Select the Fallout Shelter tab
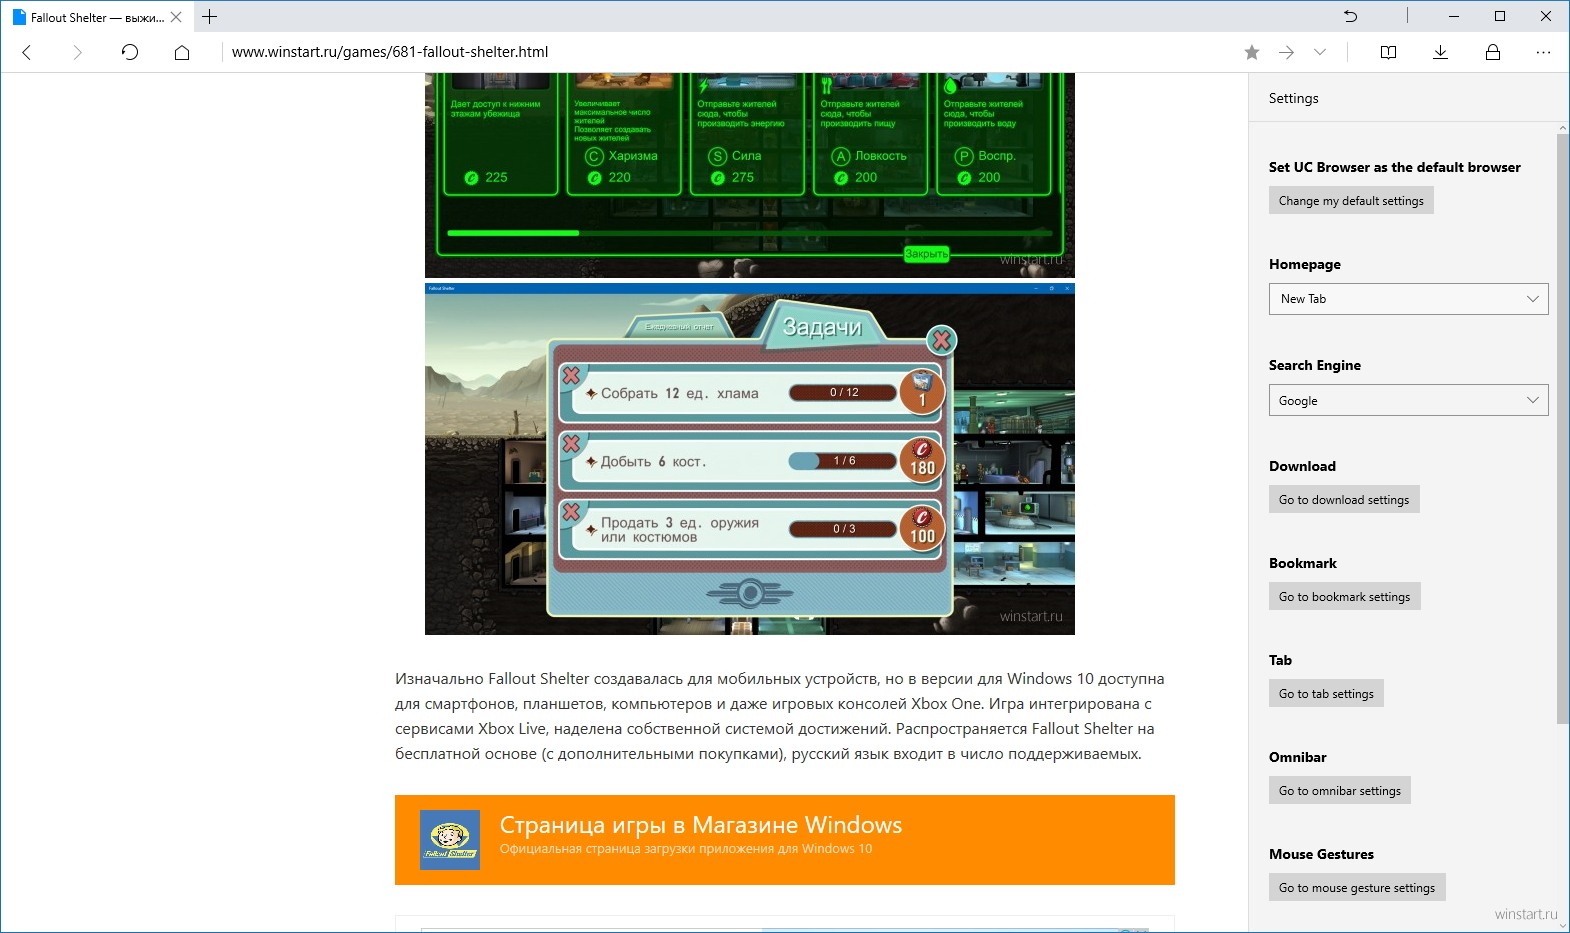This screenshot has width=1570, height=933. (x=97, y=17)
